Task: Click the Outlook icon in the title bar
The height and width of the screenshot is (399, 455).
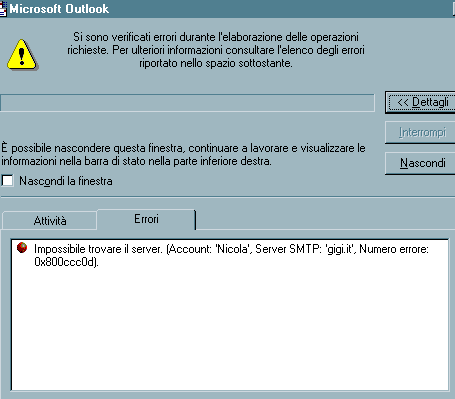Action: [x=3, y=9]
